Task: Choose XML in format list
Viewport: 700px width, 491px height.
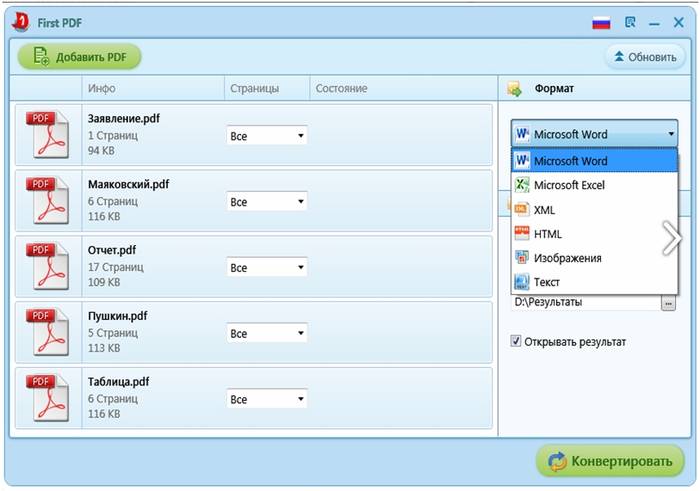Action: [594, 209]
